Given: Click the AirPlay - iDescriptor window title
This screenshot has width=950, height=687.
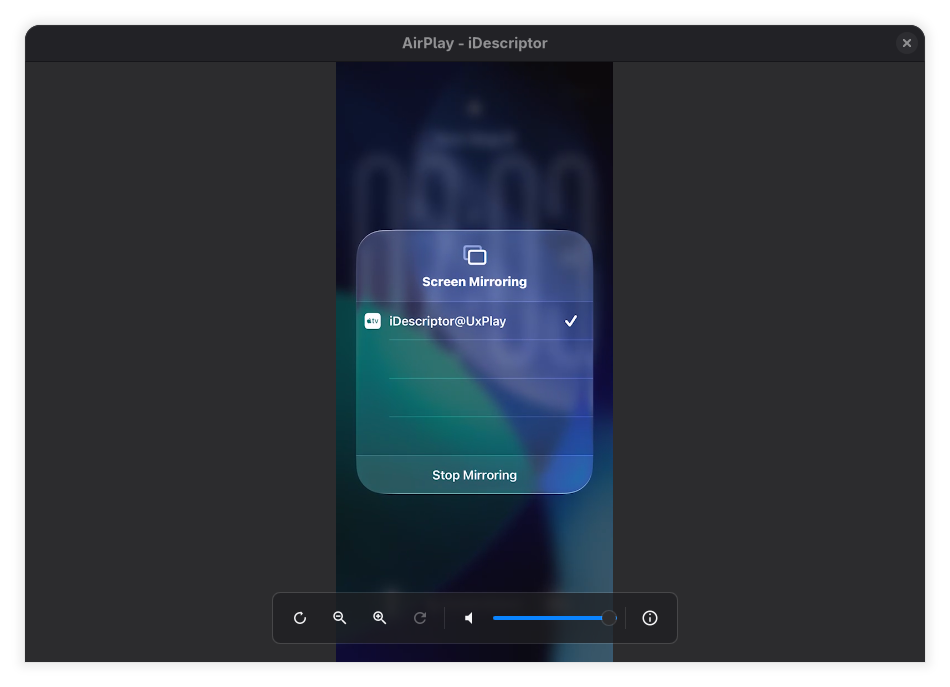Looking at the screenshot, I should [474, 43].
